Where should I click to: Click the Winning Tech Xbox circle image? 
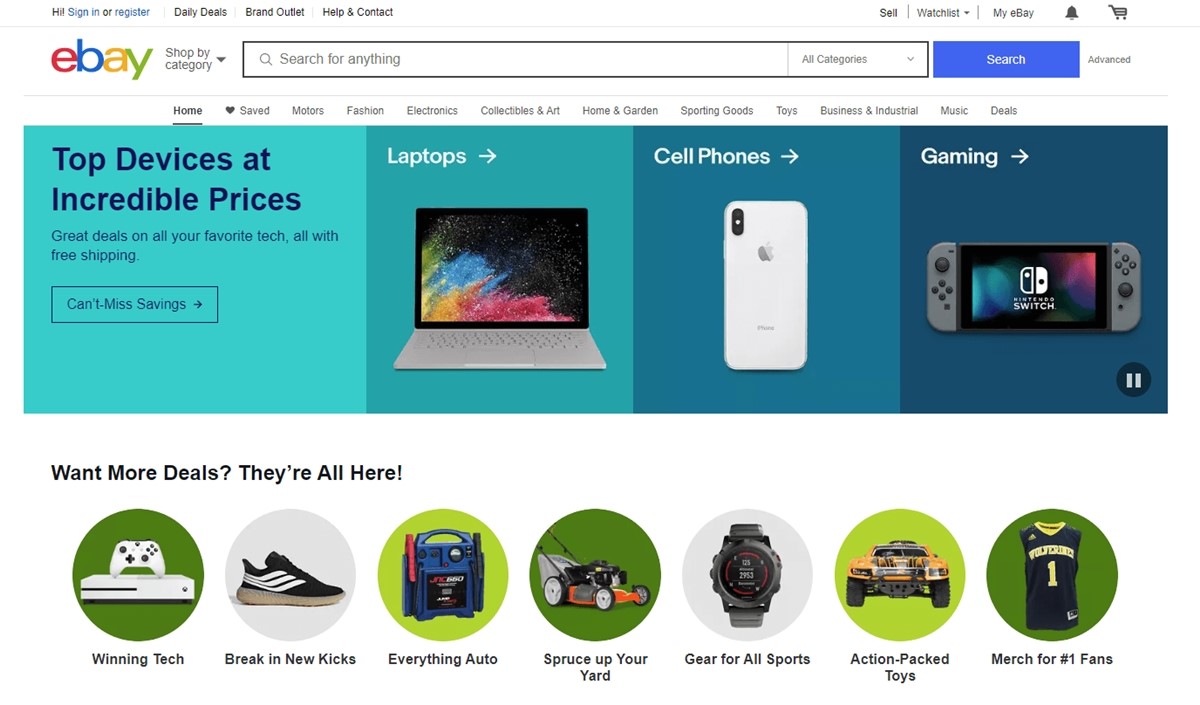tap(138, 575)
